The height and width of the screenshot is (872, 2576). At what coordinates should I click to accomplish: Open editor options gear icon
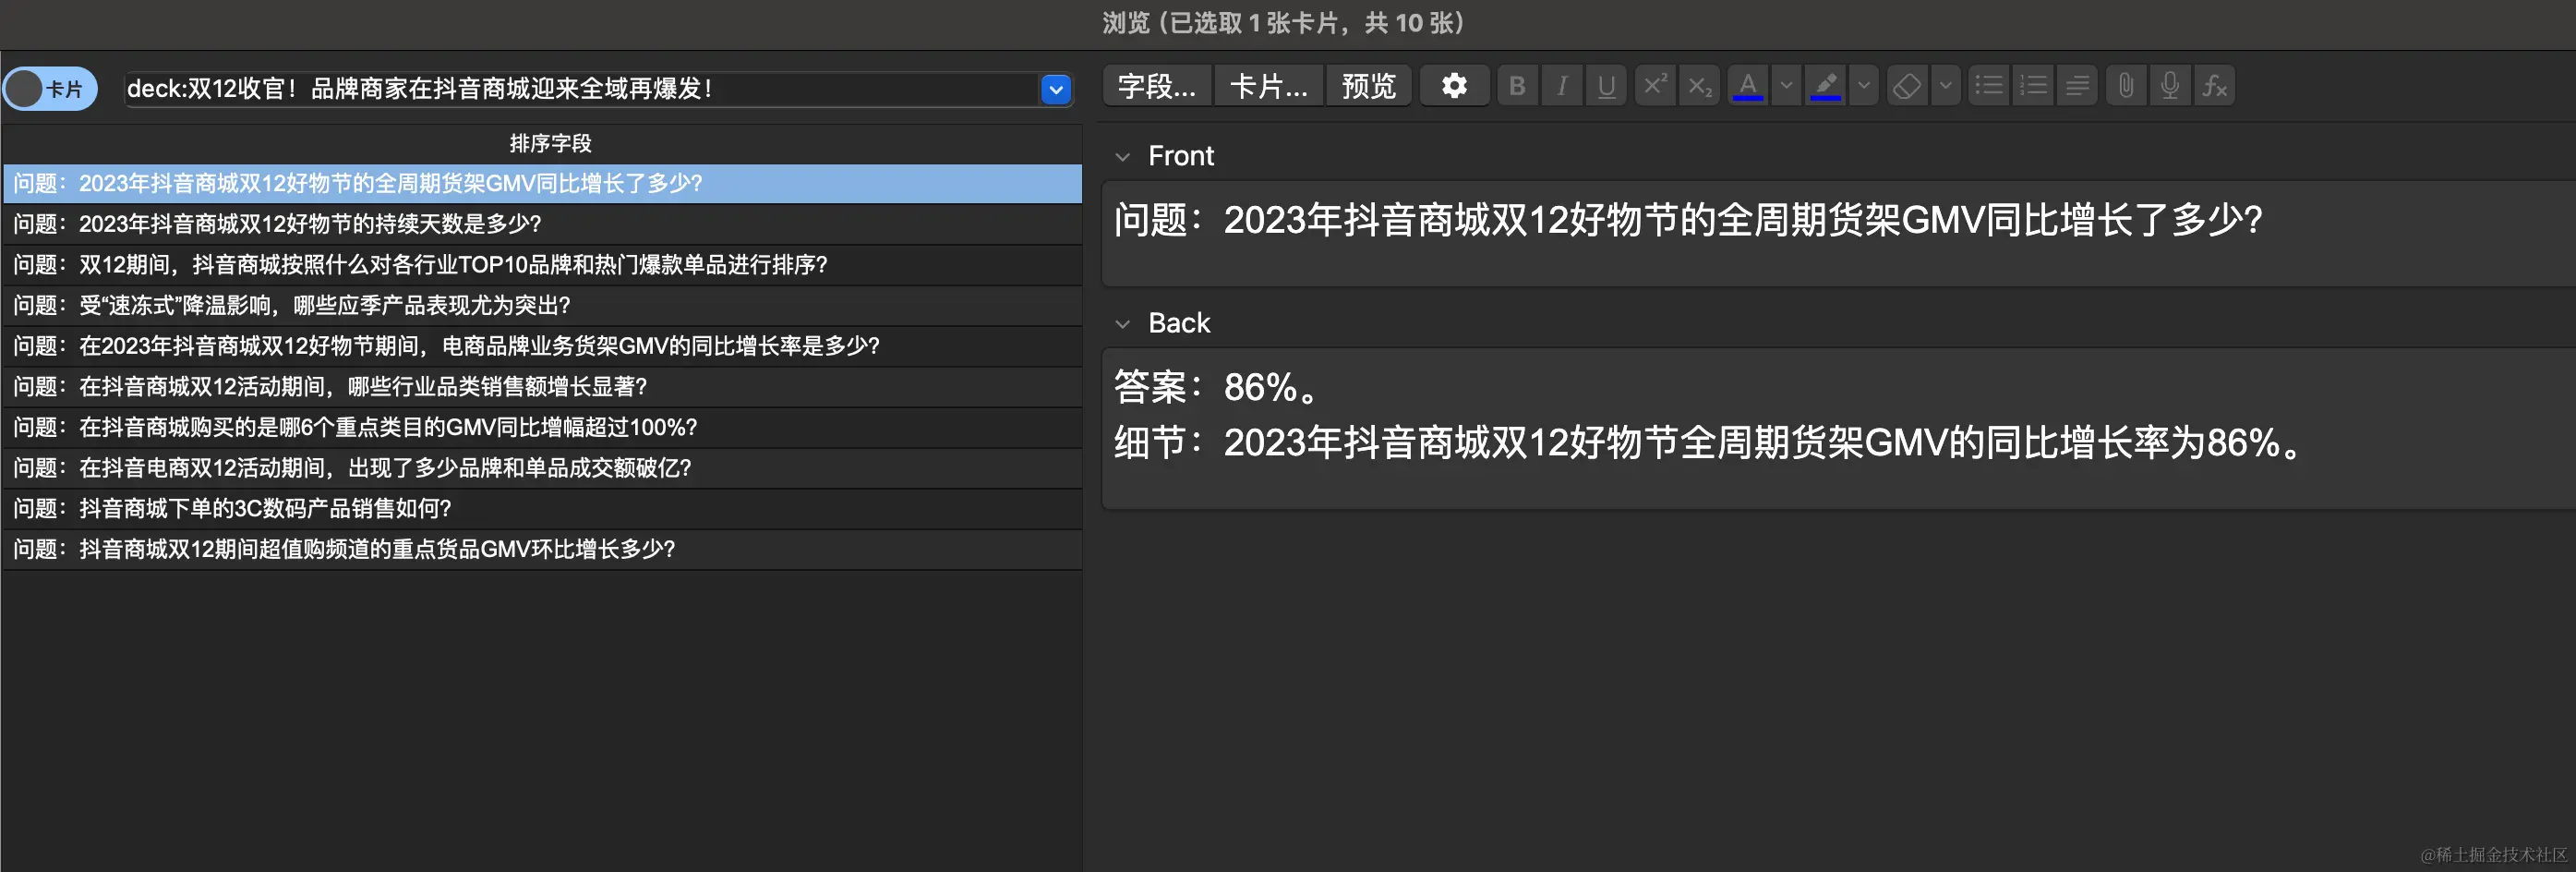pos(1454,86)
